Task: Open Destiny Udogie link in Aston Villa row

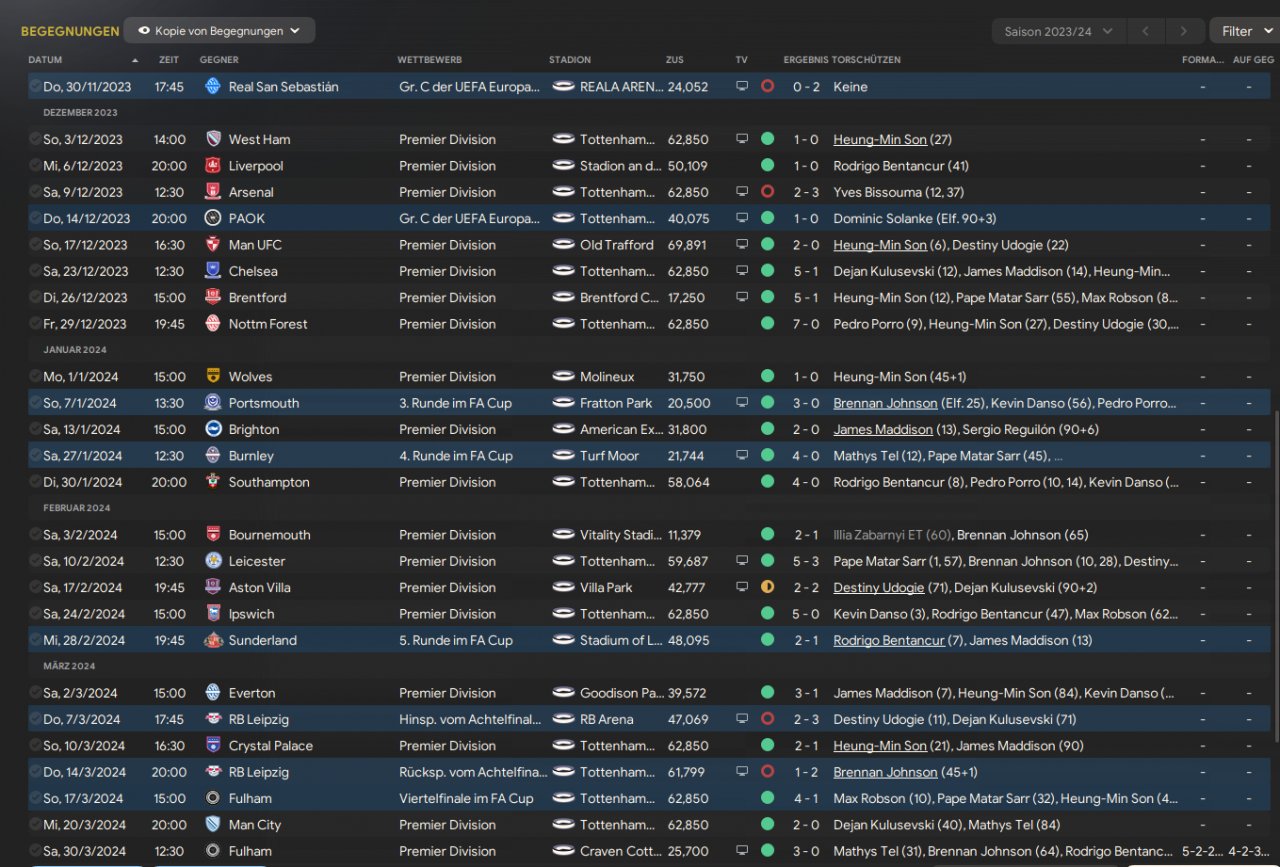Action: tap(879, 588)
